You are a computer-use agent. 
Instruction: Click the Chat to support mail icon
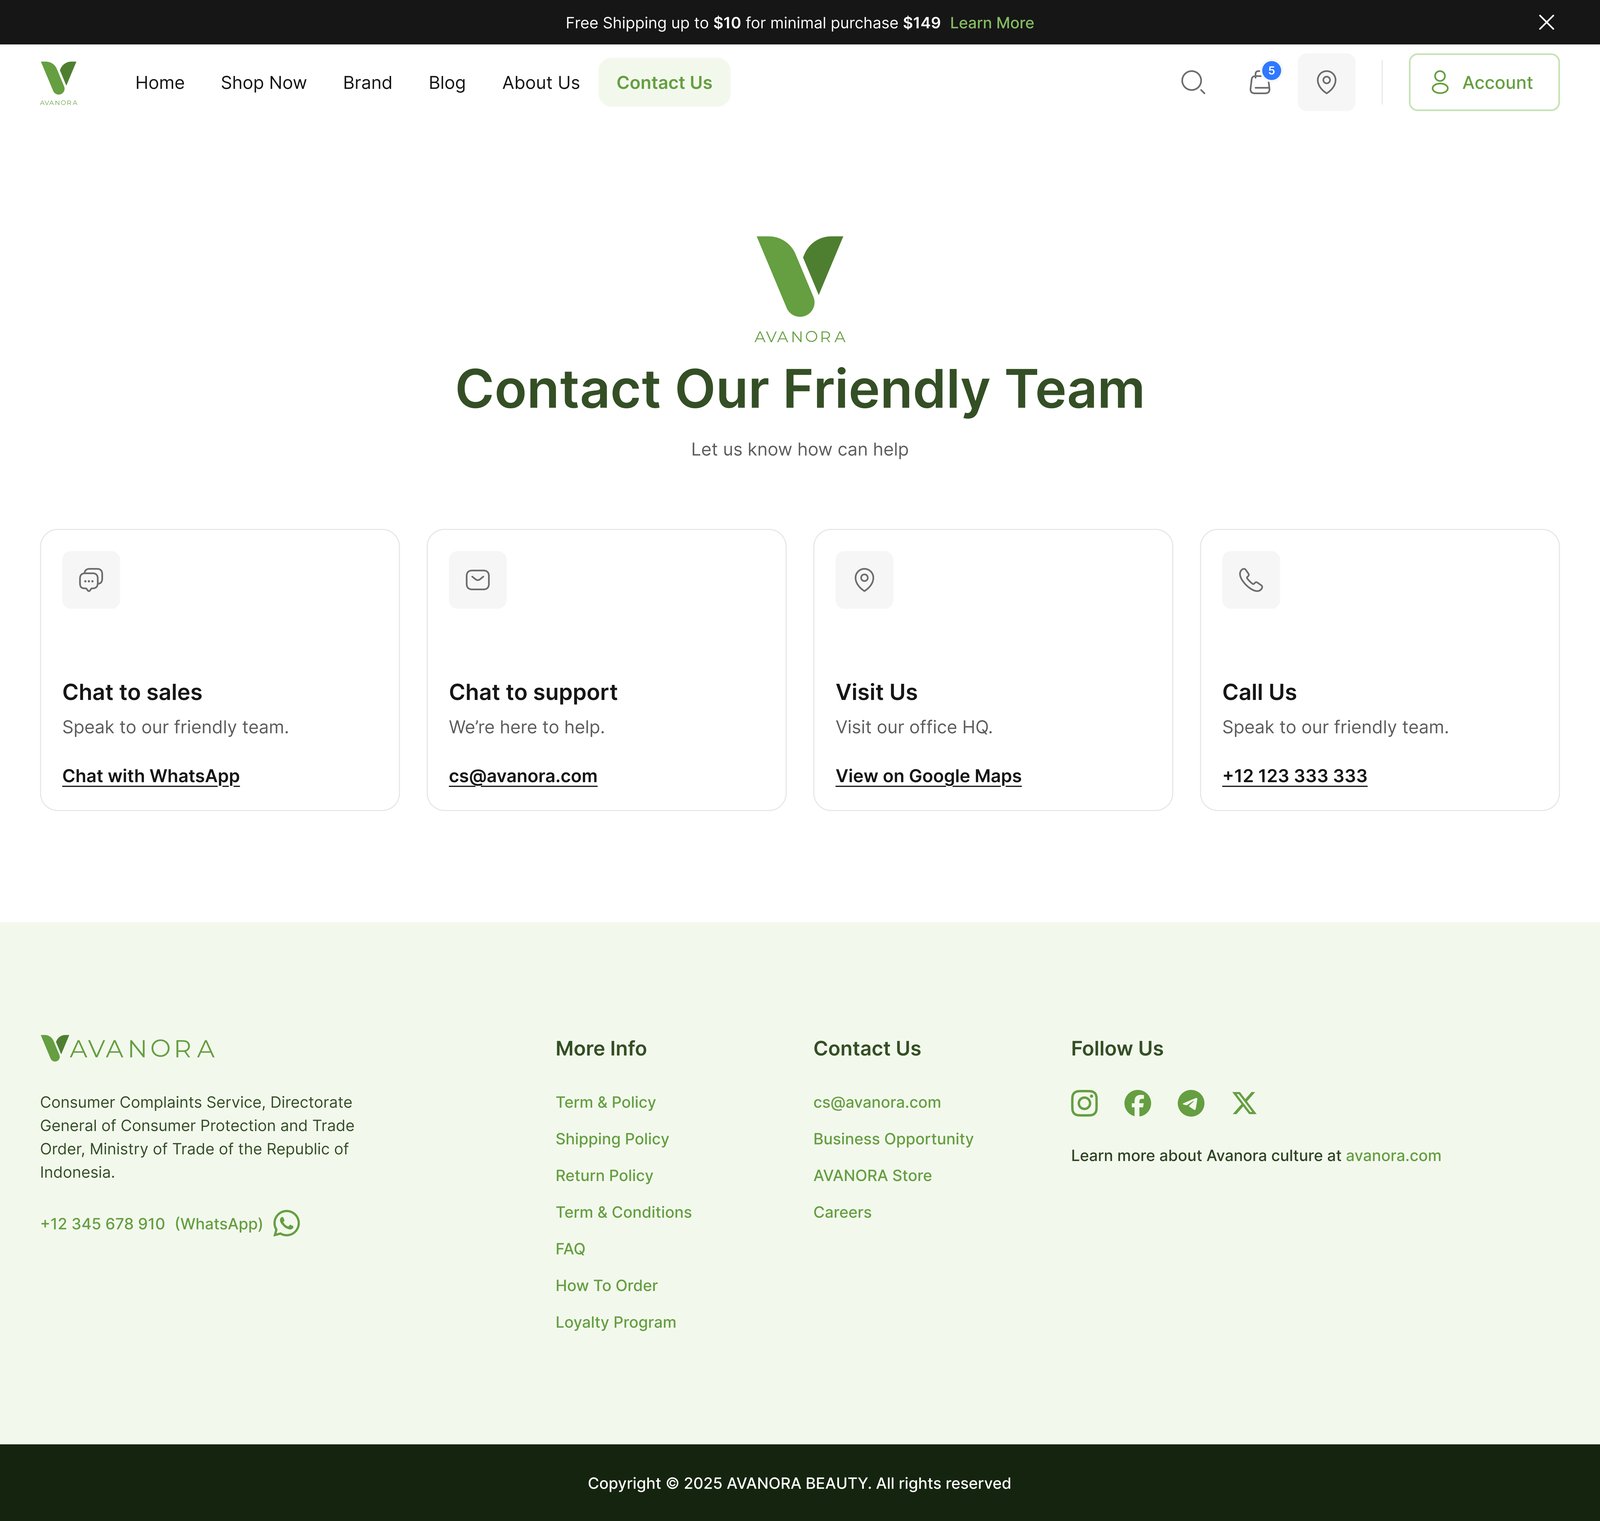tap(478, 580)
